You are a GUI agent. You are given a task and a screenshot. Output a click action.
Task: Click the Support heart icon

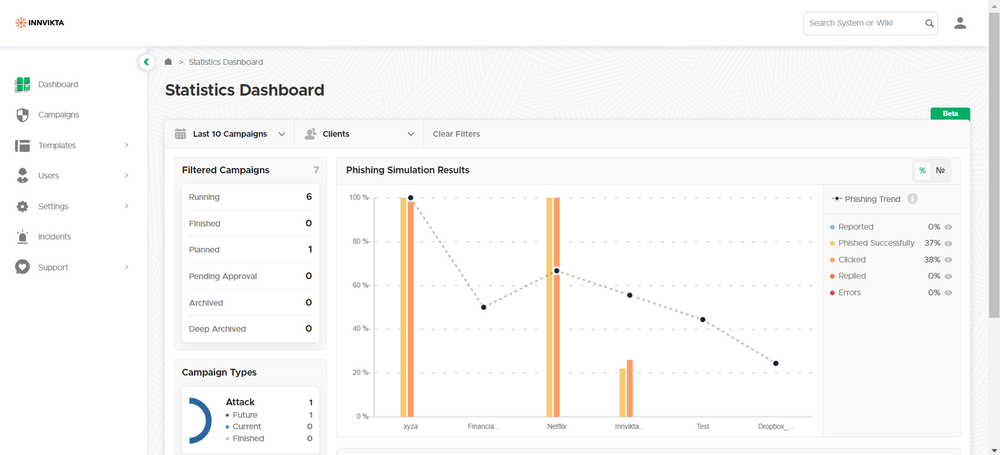(x=22, y=267)
